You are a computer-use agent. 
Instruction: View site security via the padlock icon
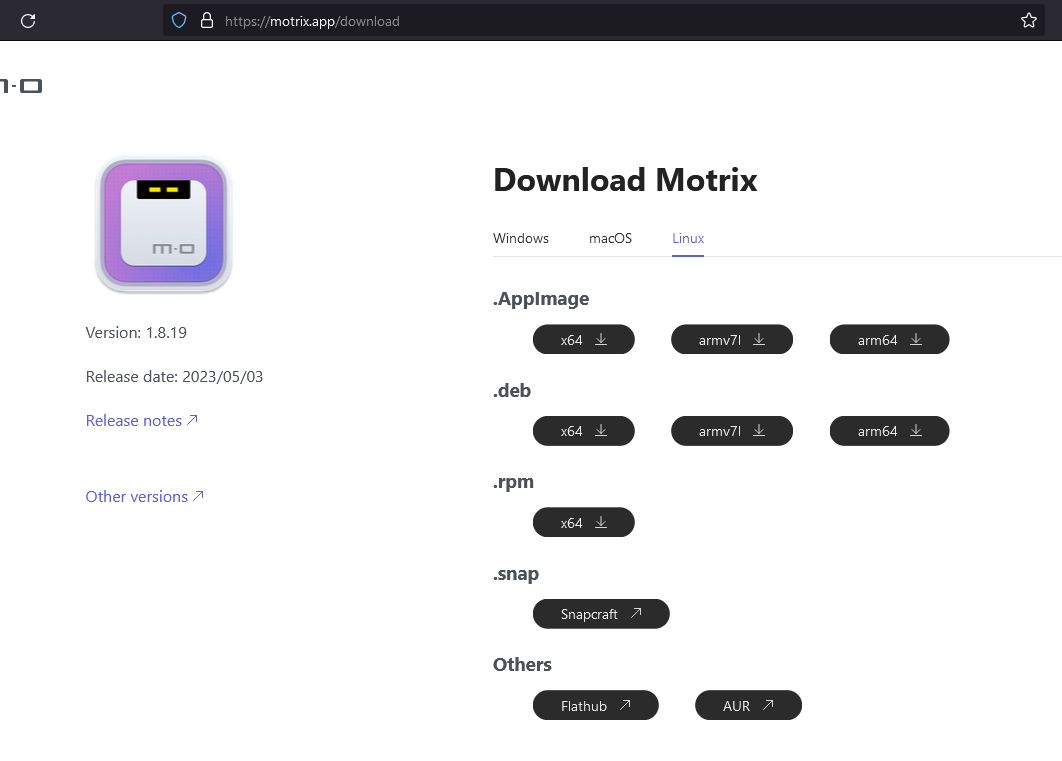[207, 21]
